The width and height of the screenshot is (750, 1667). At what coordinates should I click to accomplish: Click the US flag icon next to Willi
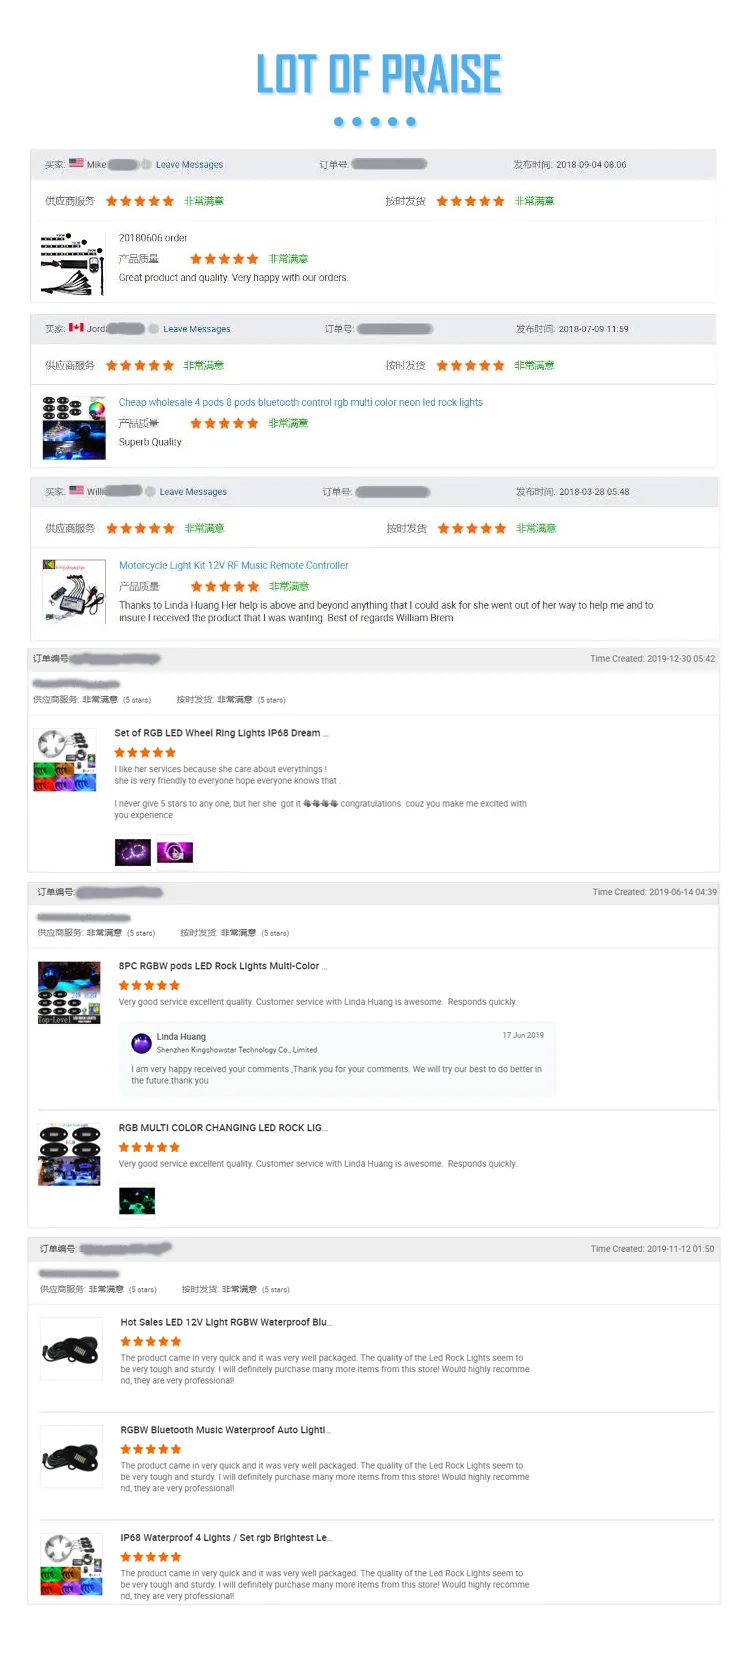click(x=76, y=491)
